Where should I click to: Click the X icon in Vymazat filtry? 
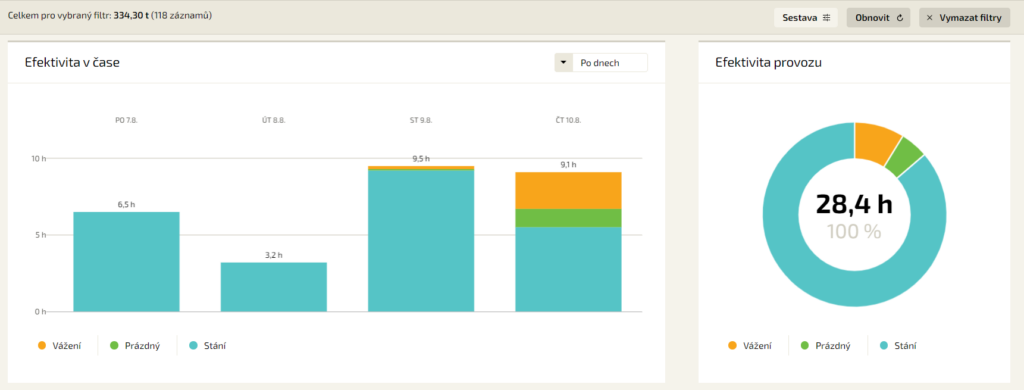click(x=929, y=18)
